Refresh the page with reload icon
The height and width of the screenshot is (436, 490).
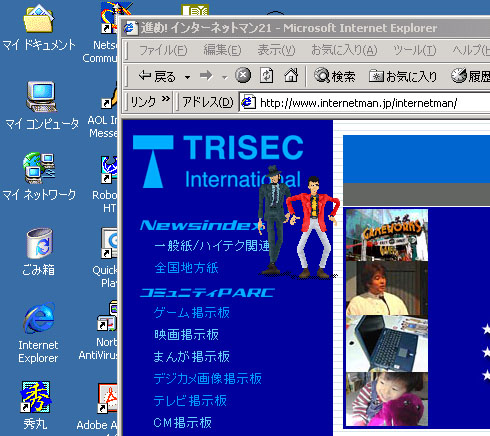(266, 75)
